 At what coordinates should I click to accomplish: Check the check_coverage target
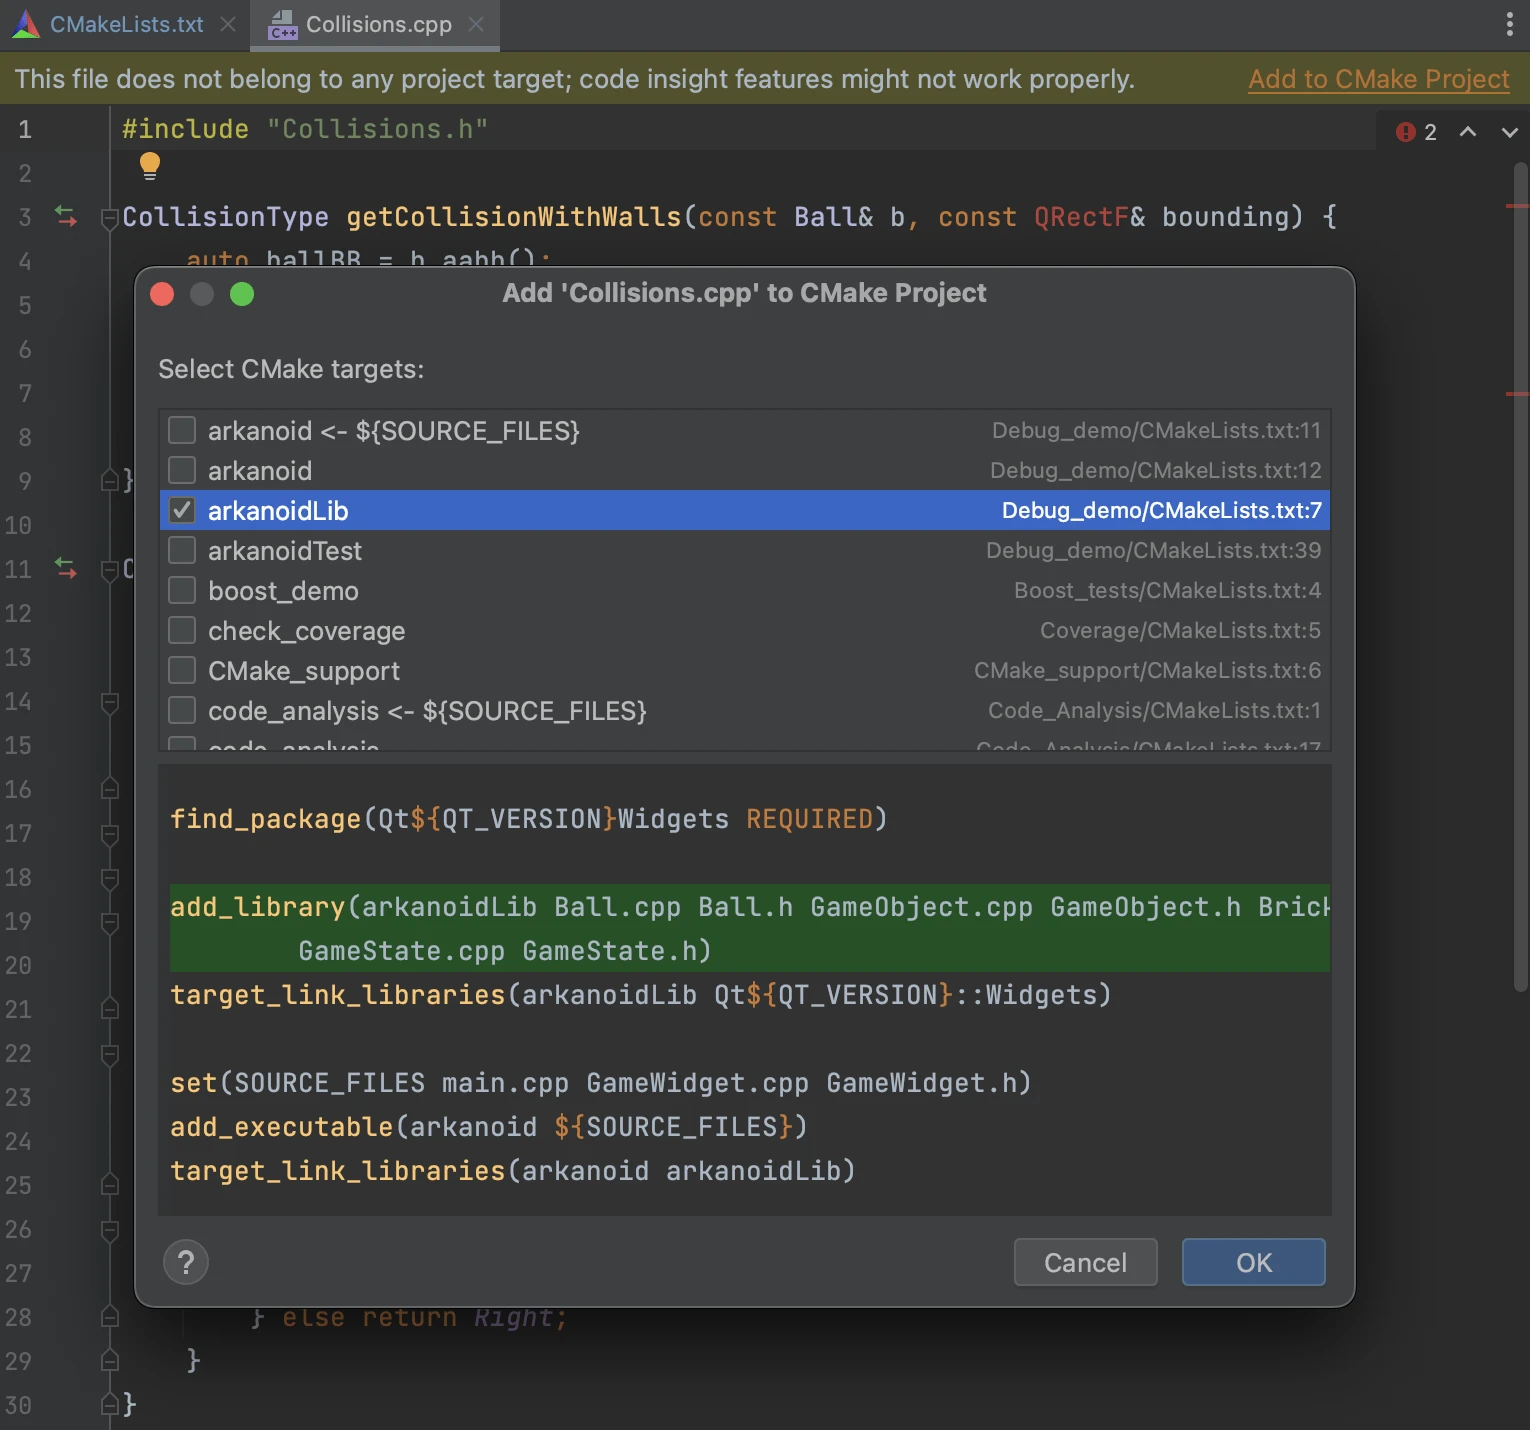click(182, 630)
